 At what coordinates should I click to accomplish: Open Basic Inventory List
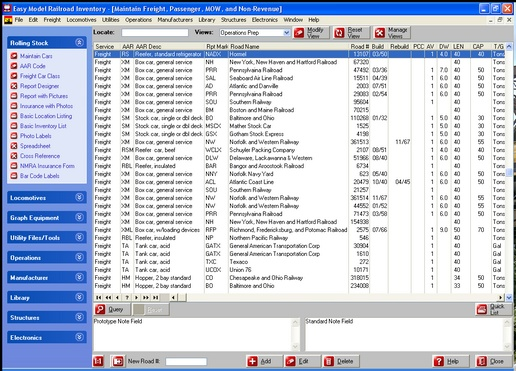click(43, 126)
